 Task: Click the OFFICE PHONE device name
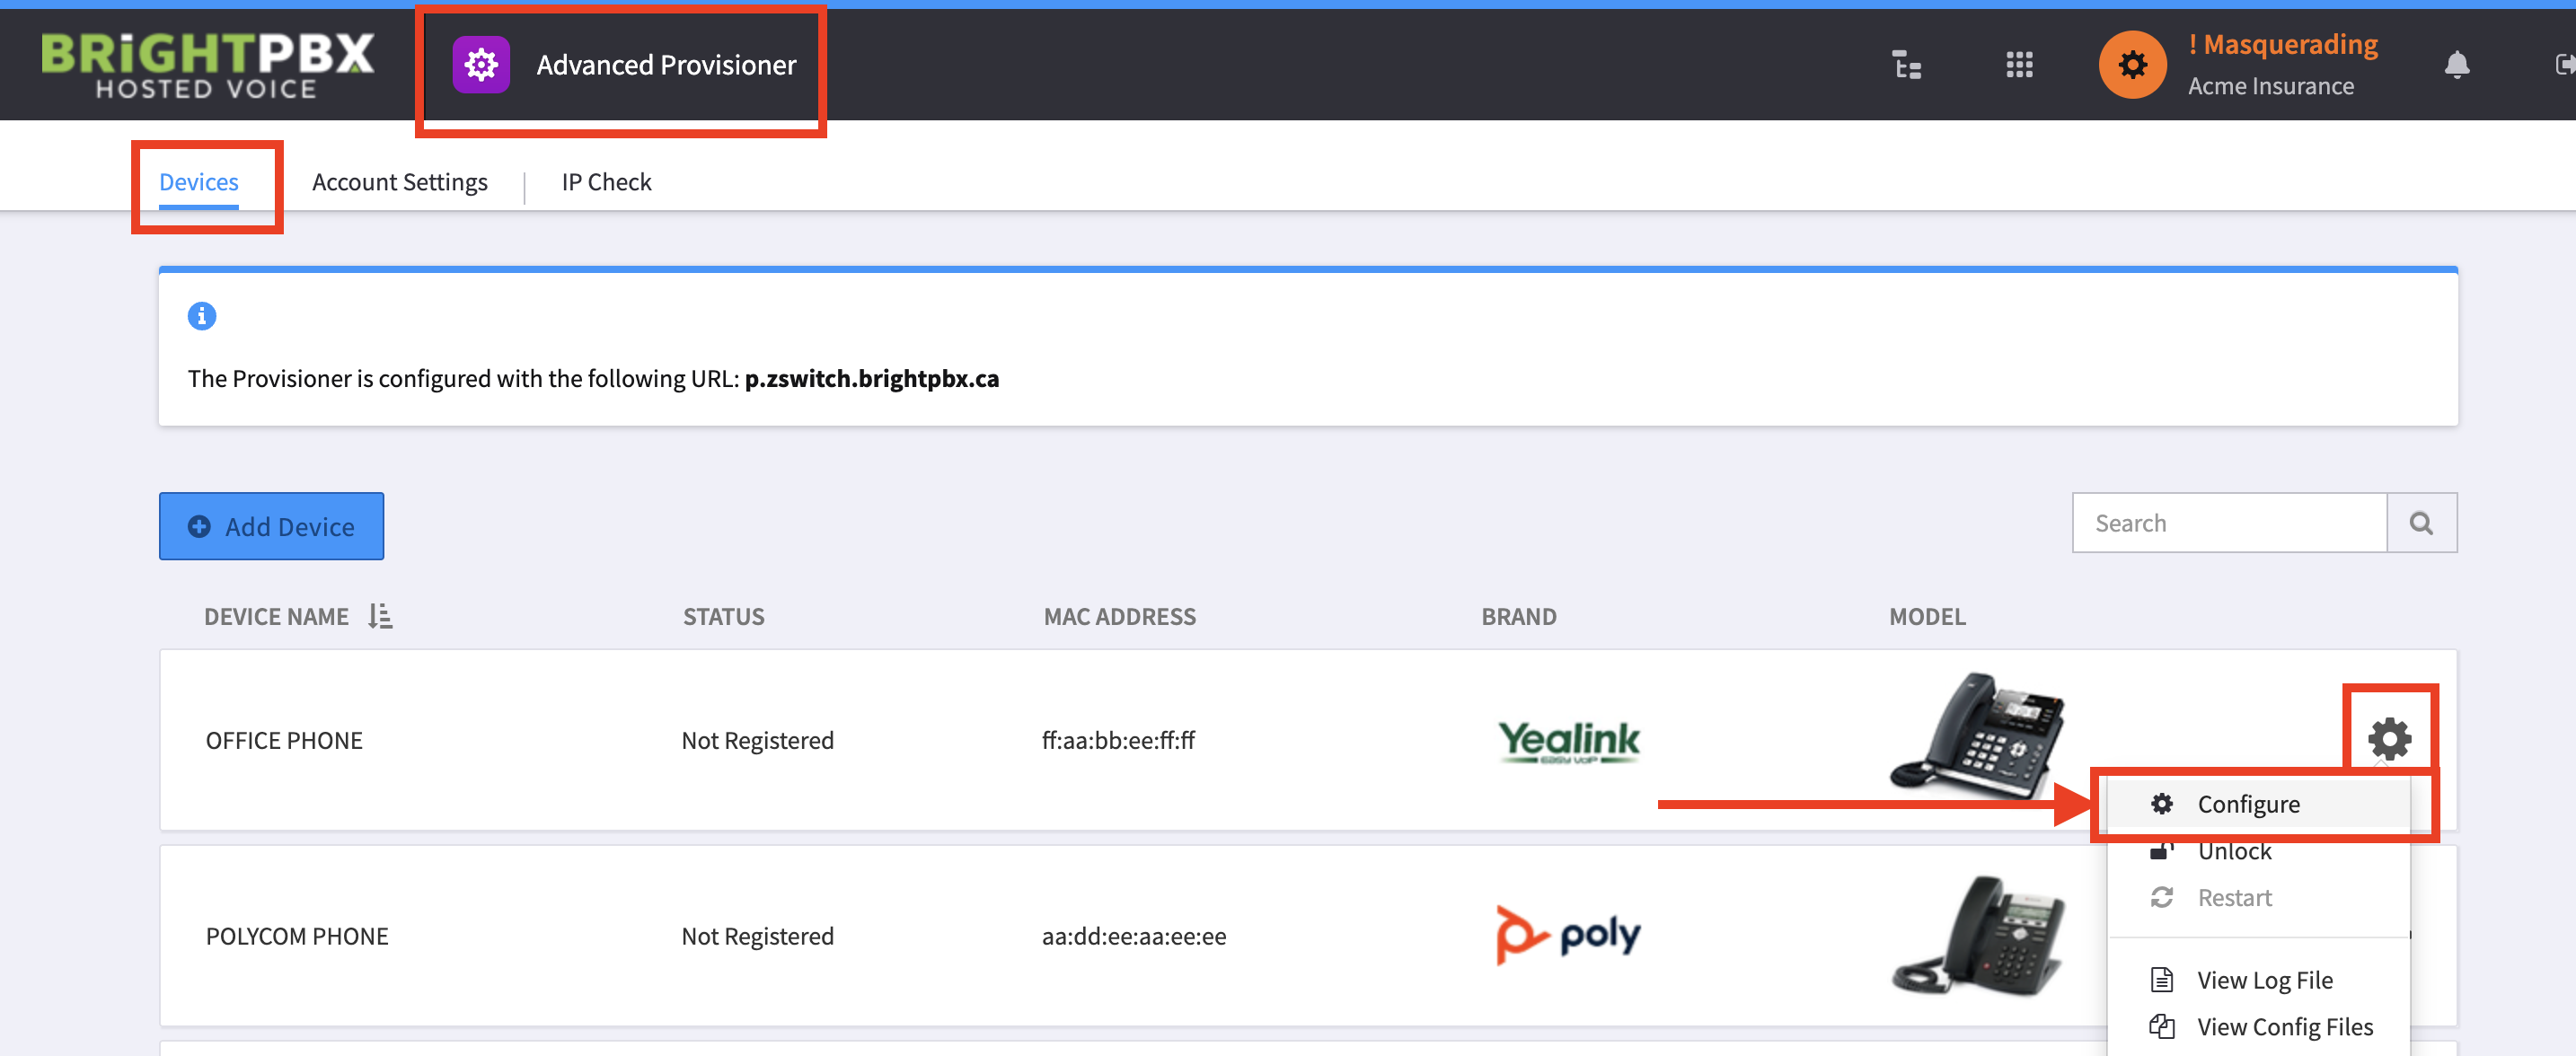(284, 740)
